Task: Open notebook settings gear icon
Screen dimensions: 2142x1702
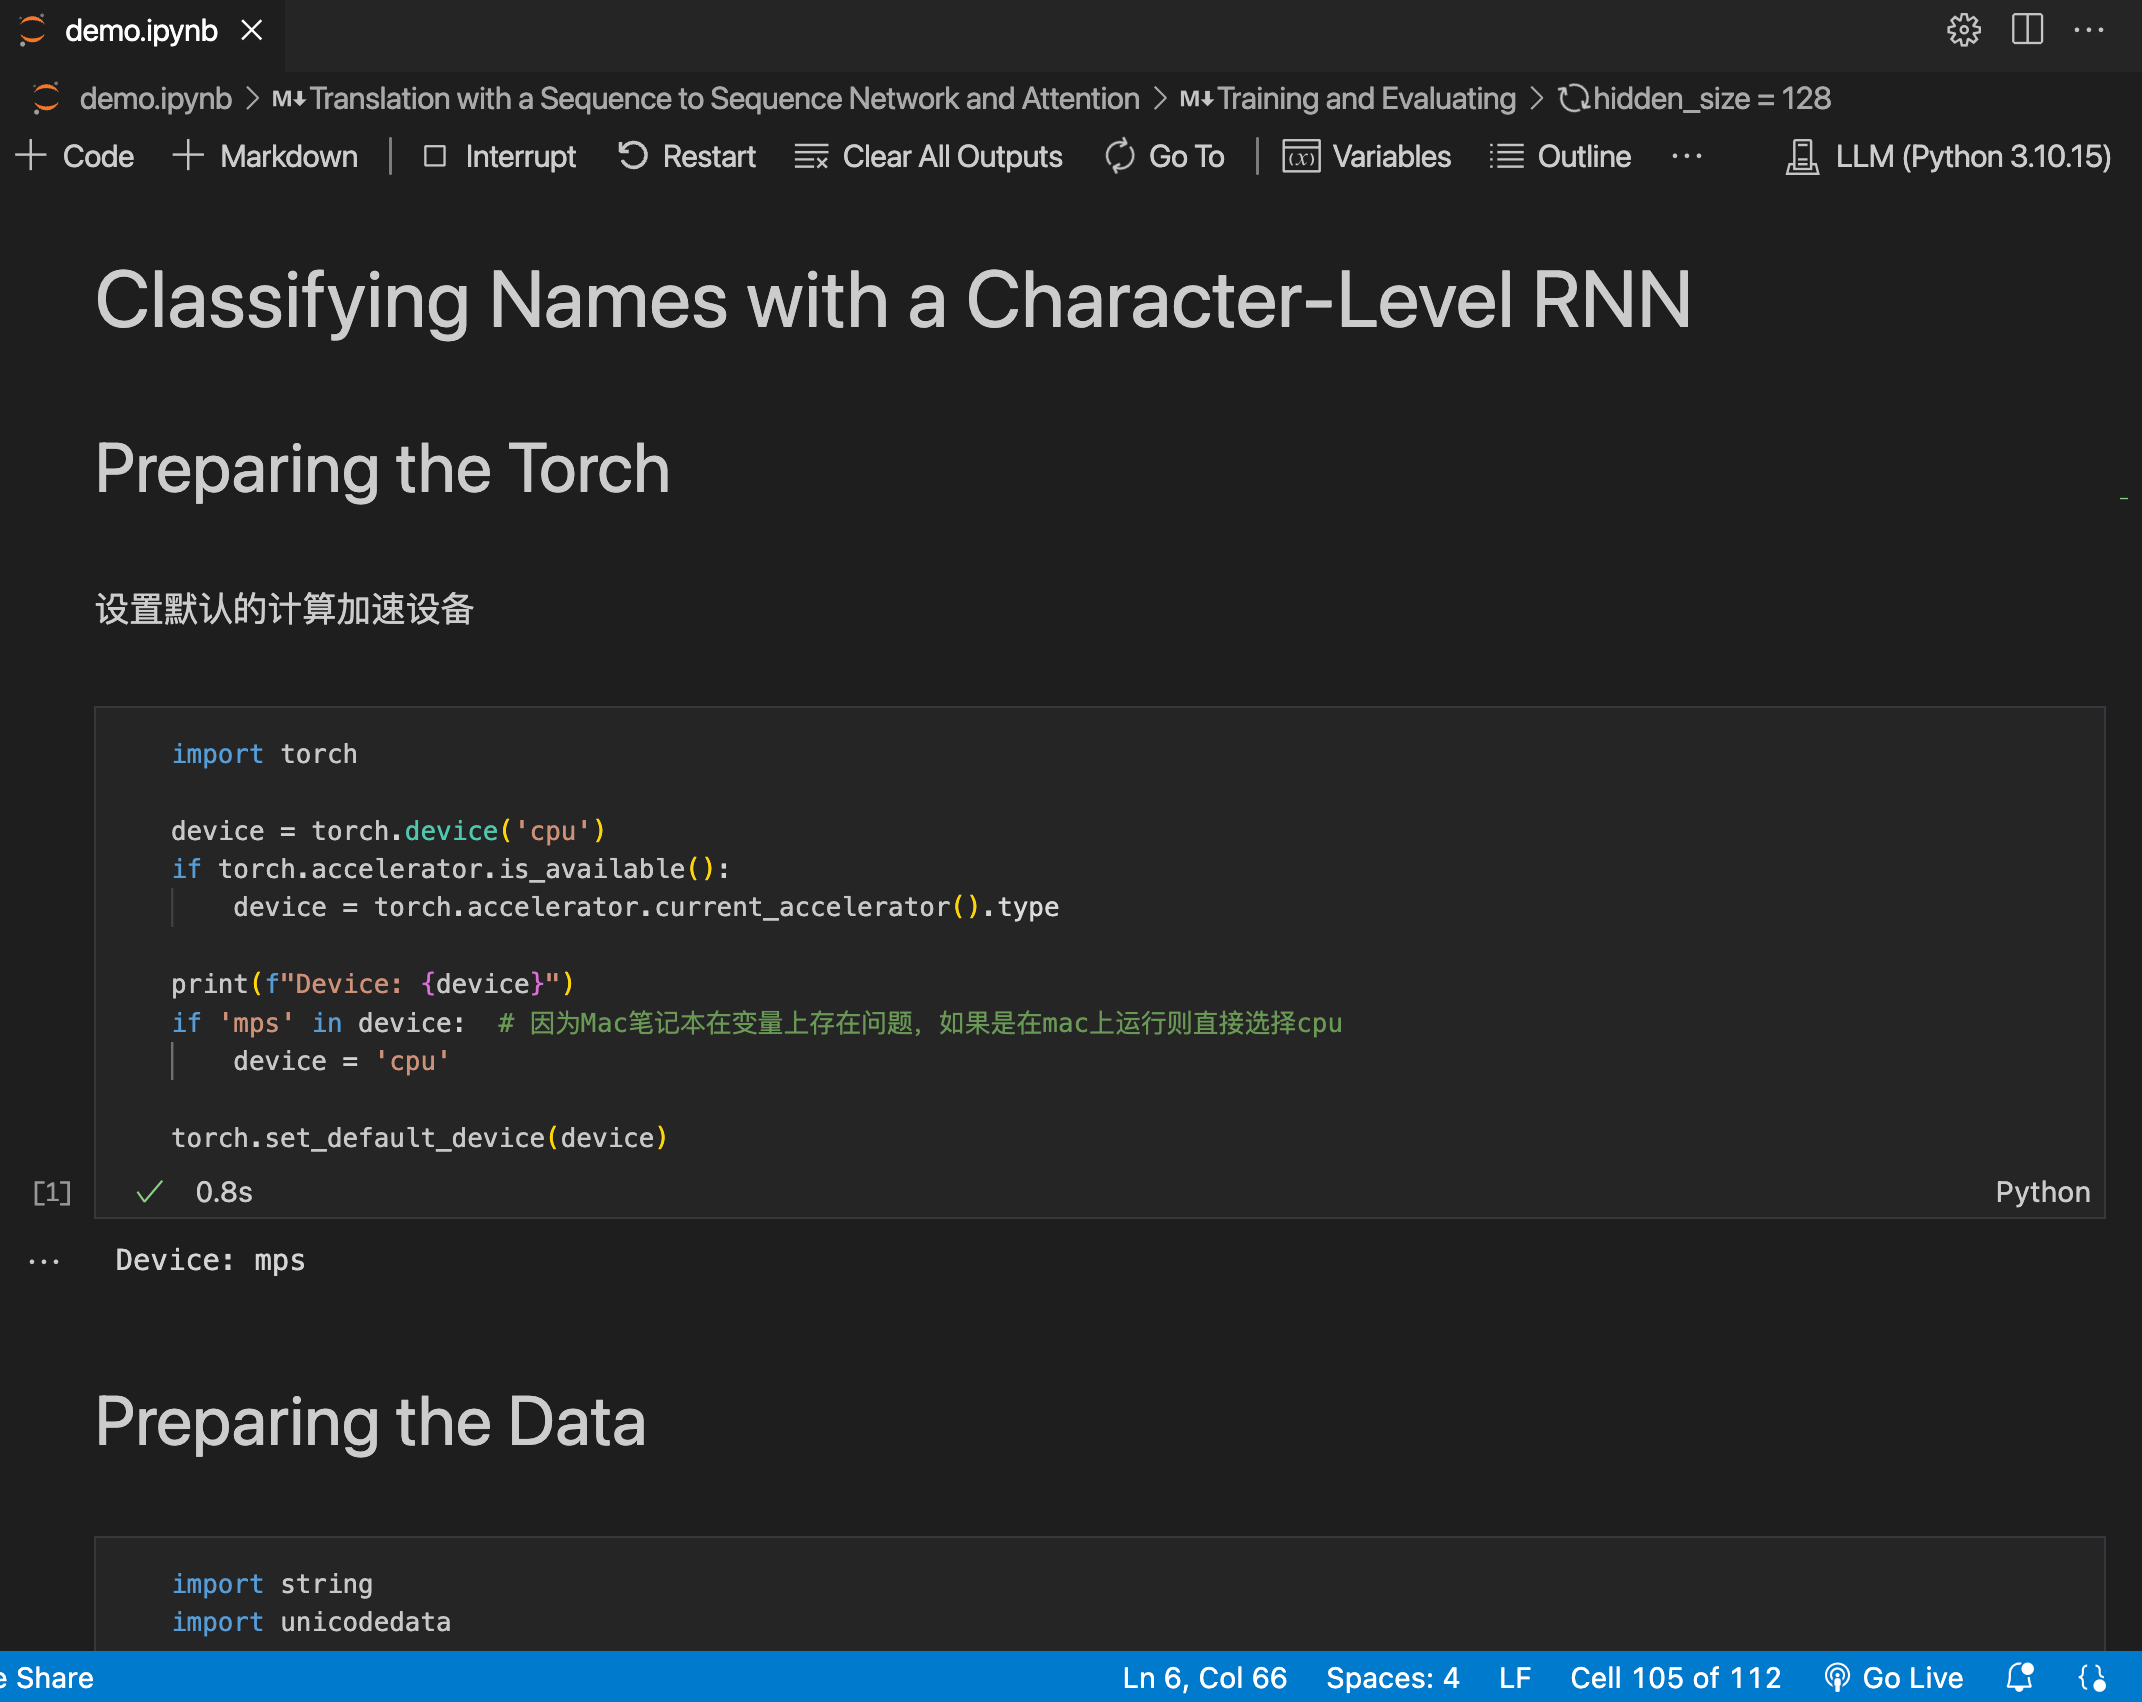Action: 1963,30
